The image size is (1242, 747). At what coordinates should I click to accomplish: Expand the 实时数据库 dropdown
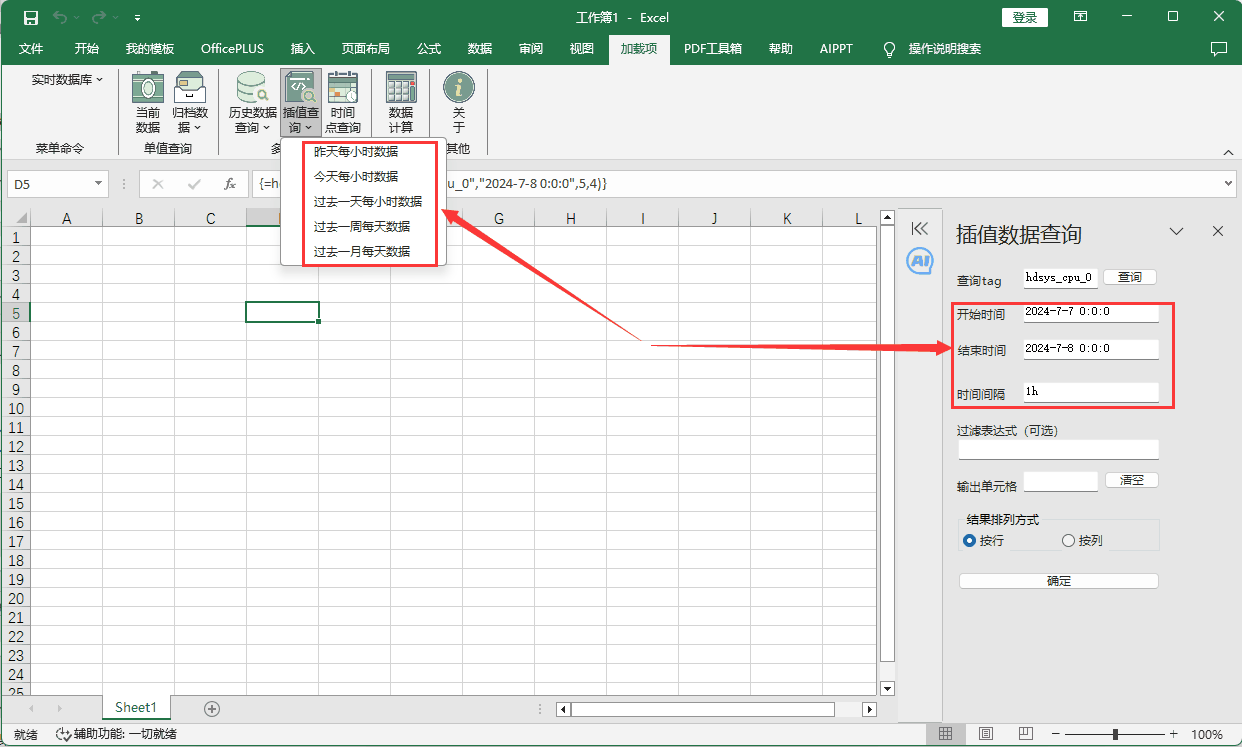(67, 79)
